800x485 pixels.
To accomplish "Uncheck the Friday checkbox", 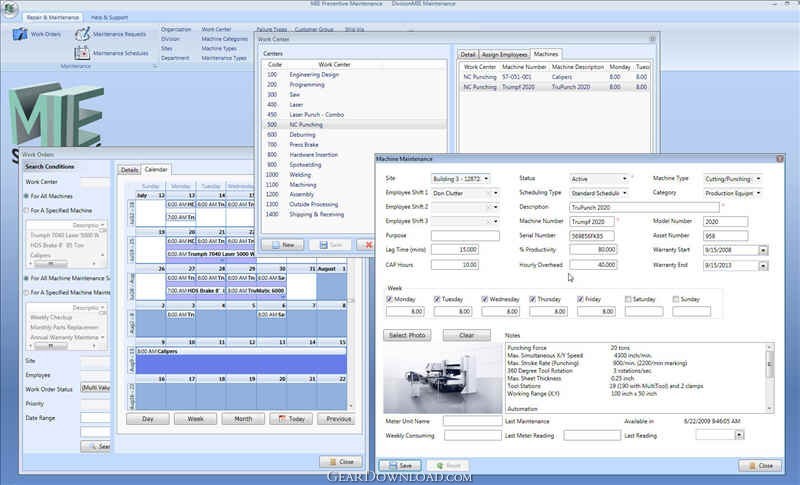I will pyautogui.click(x=580, y=299).
